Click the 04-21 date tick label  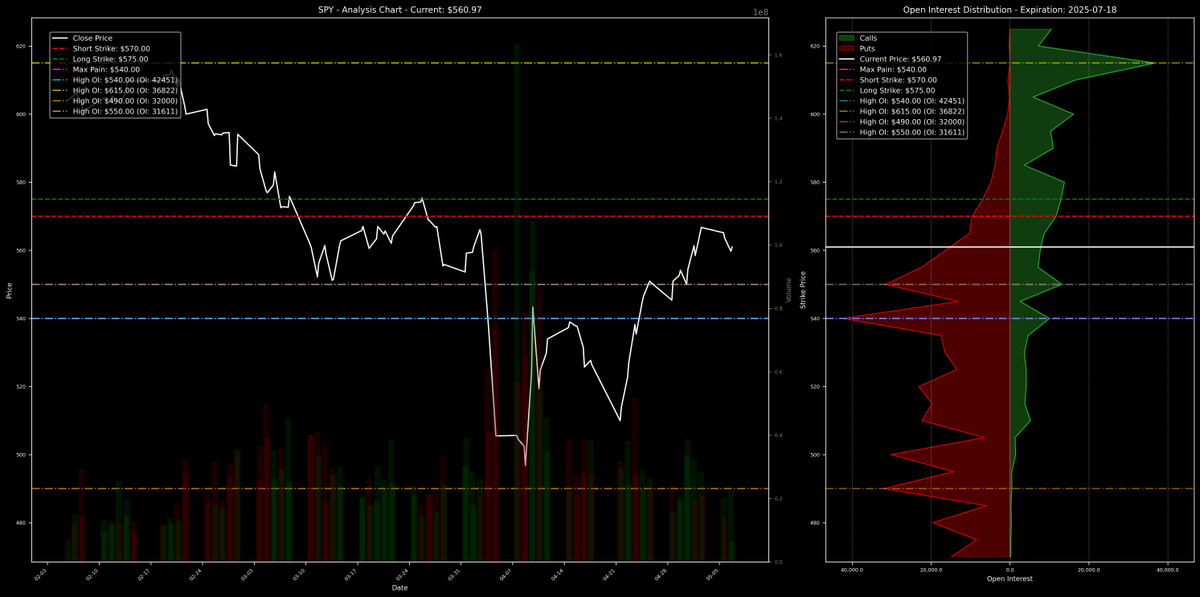coord(611,574)
